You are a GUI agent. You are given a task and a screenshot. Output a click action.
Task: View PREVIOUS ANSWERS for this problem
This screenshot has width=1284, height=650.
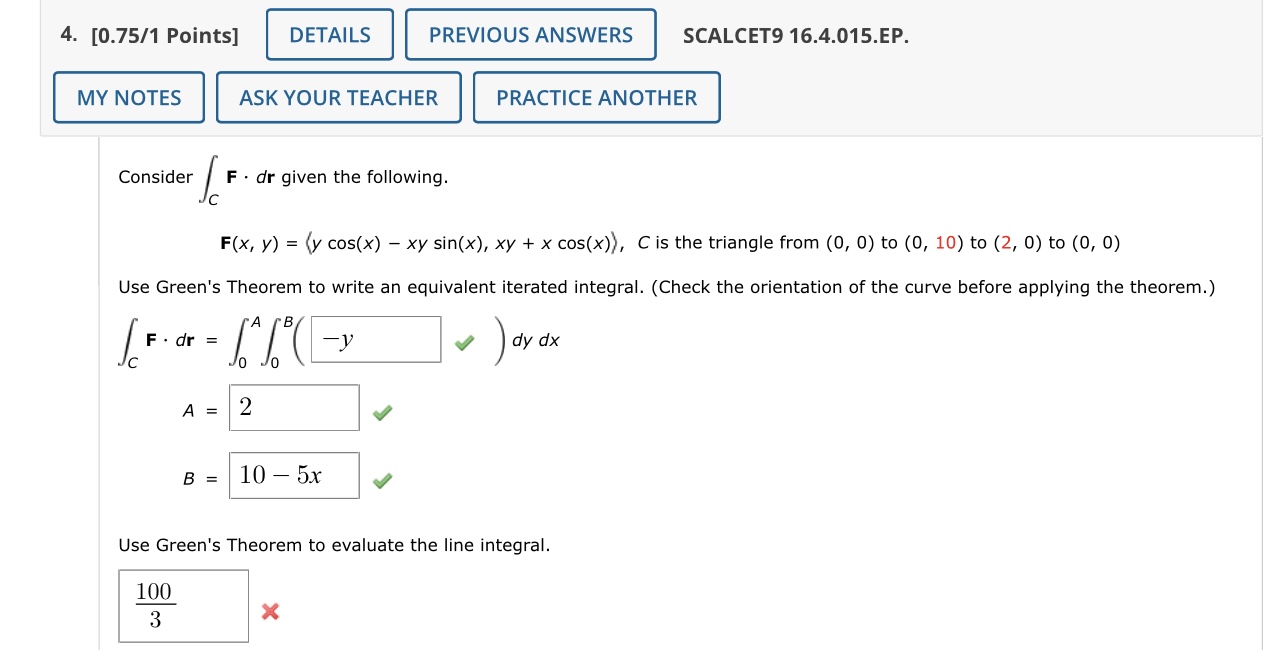[530, 34]
